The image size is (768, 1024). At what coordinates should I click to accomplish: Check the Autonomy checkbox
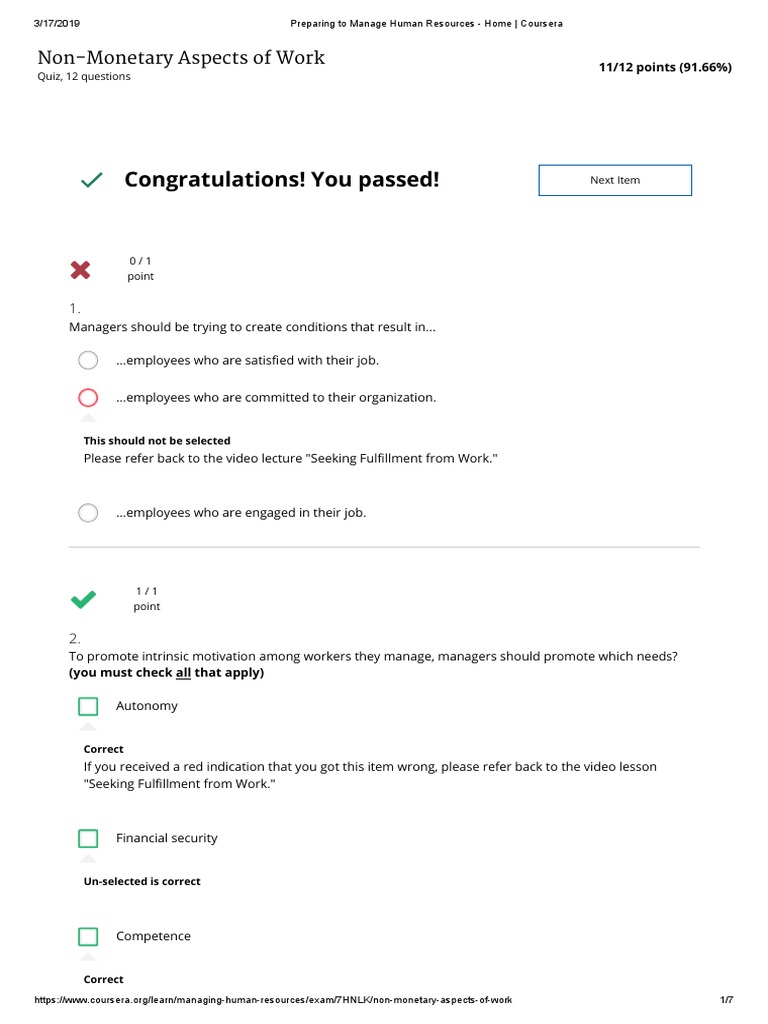coord(88,706)
